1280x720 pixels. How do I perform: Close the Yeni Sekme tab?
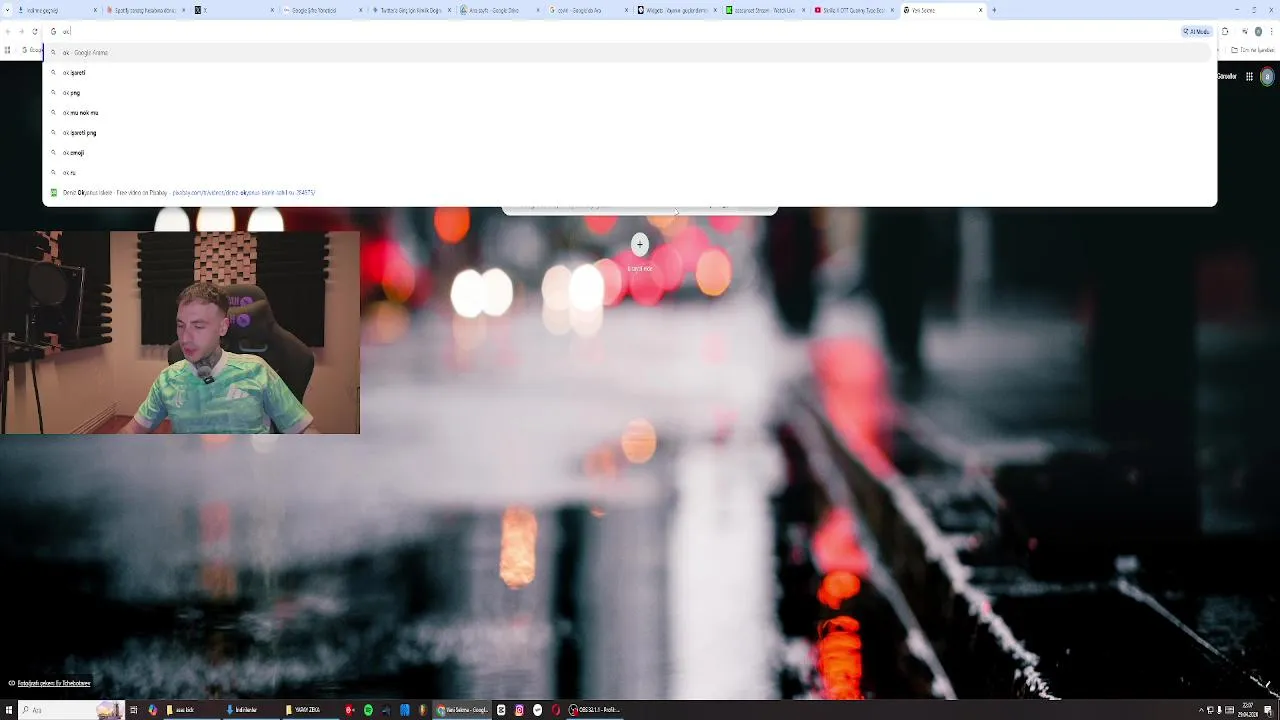click(980, 10)
